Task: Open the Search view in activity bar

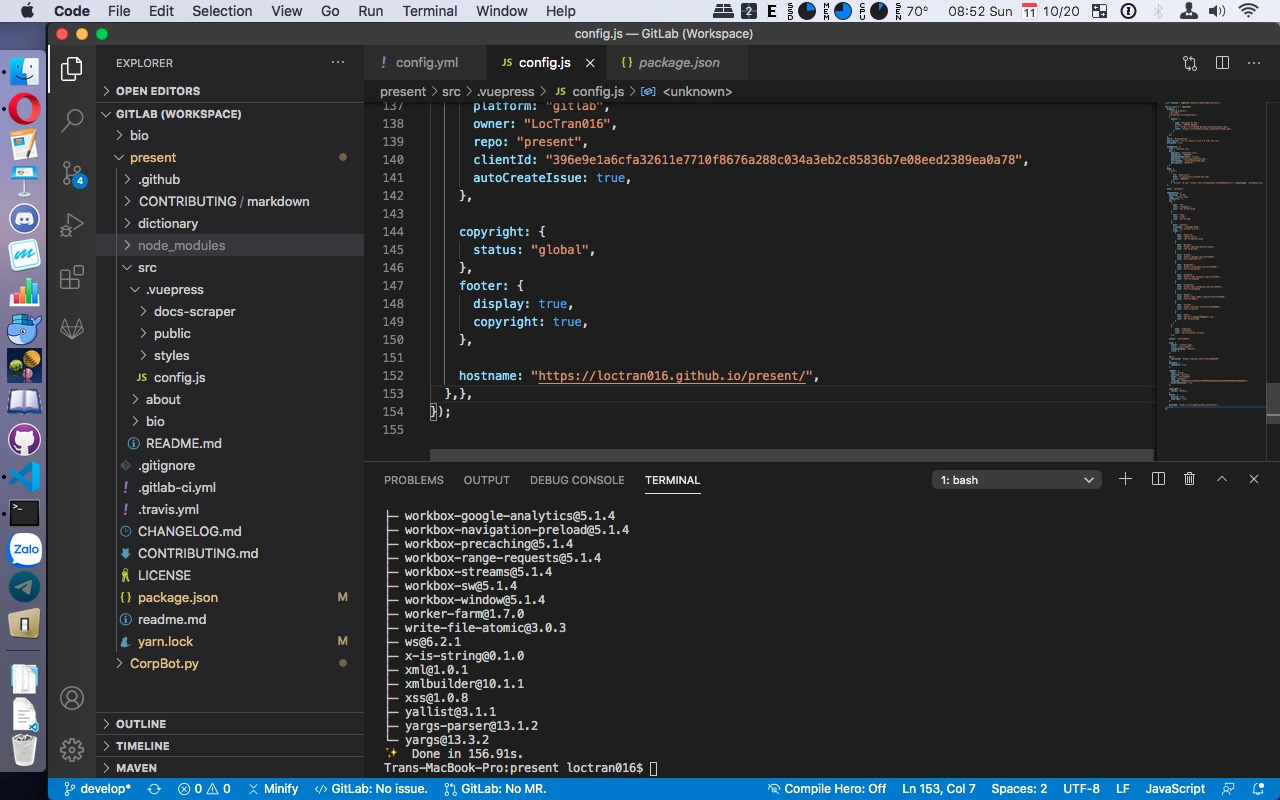Action: tap(72, 121)
